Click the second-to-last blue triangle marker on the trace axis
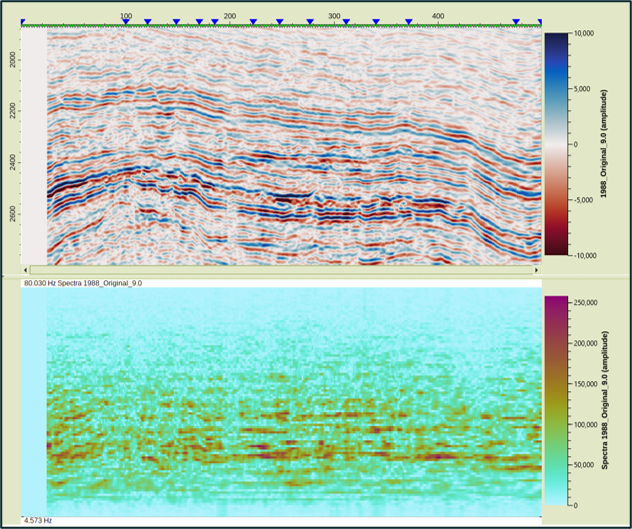 click(x=516, y=22)
